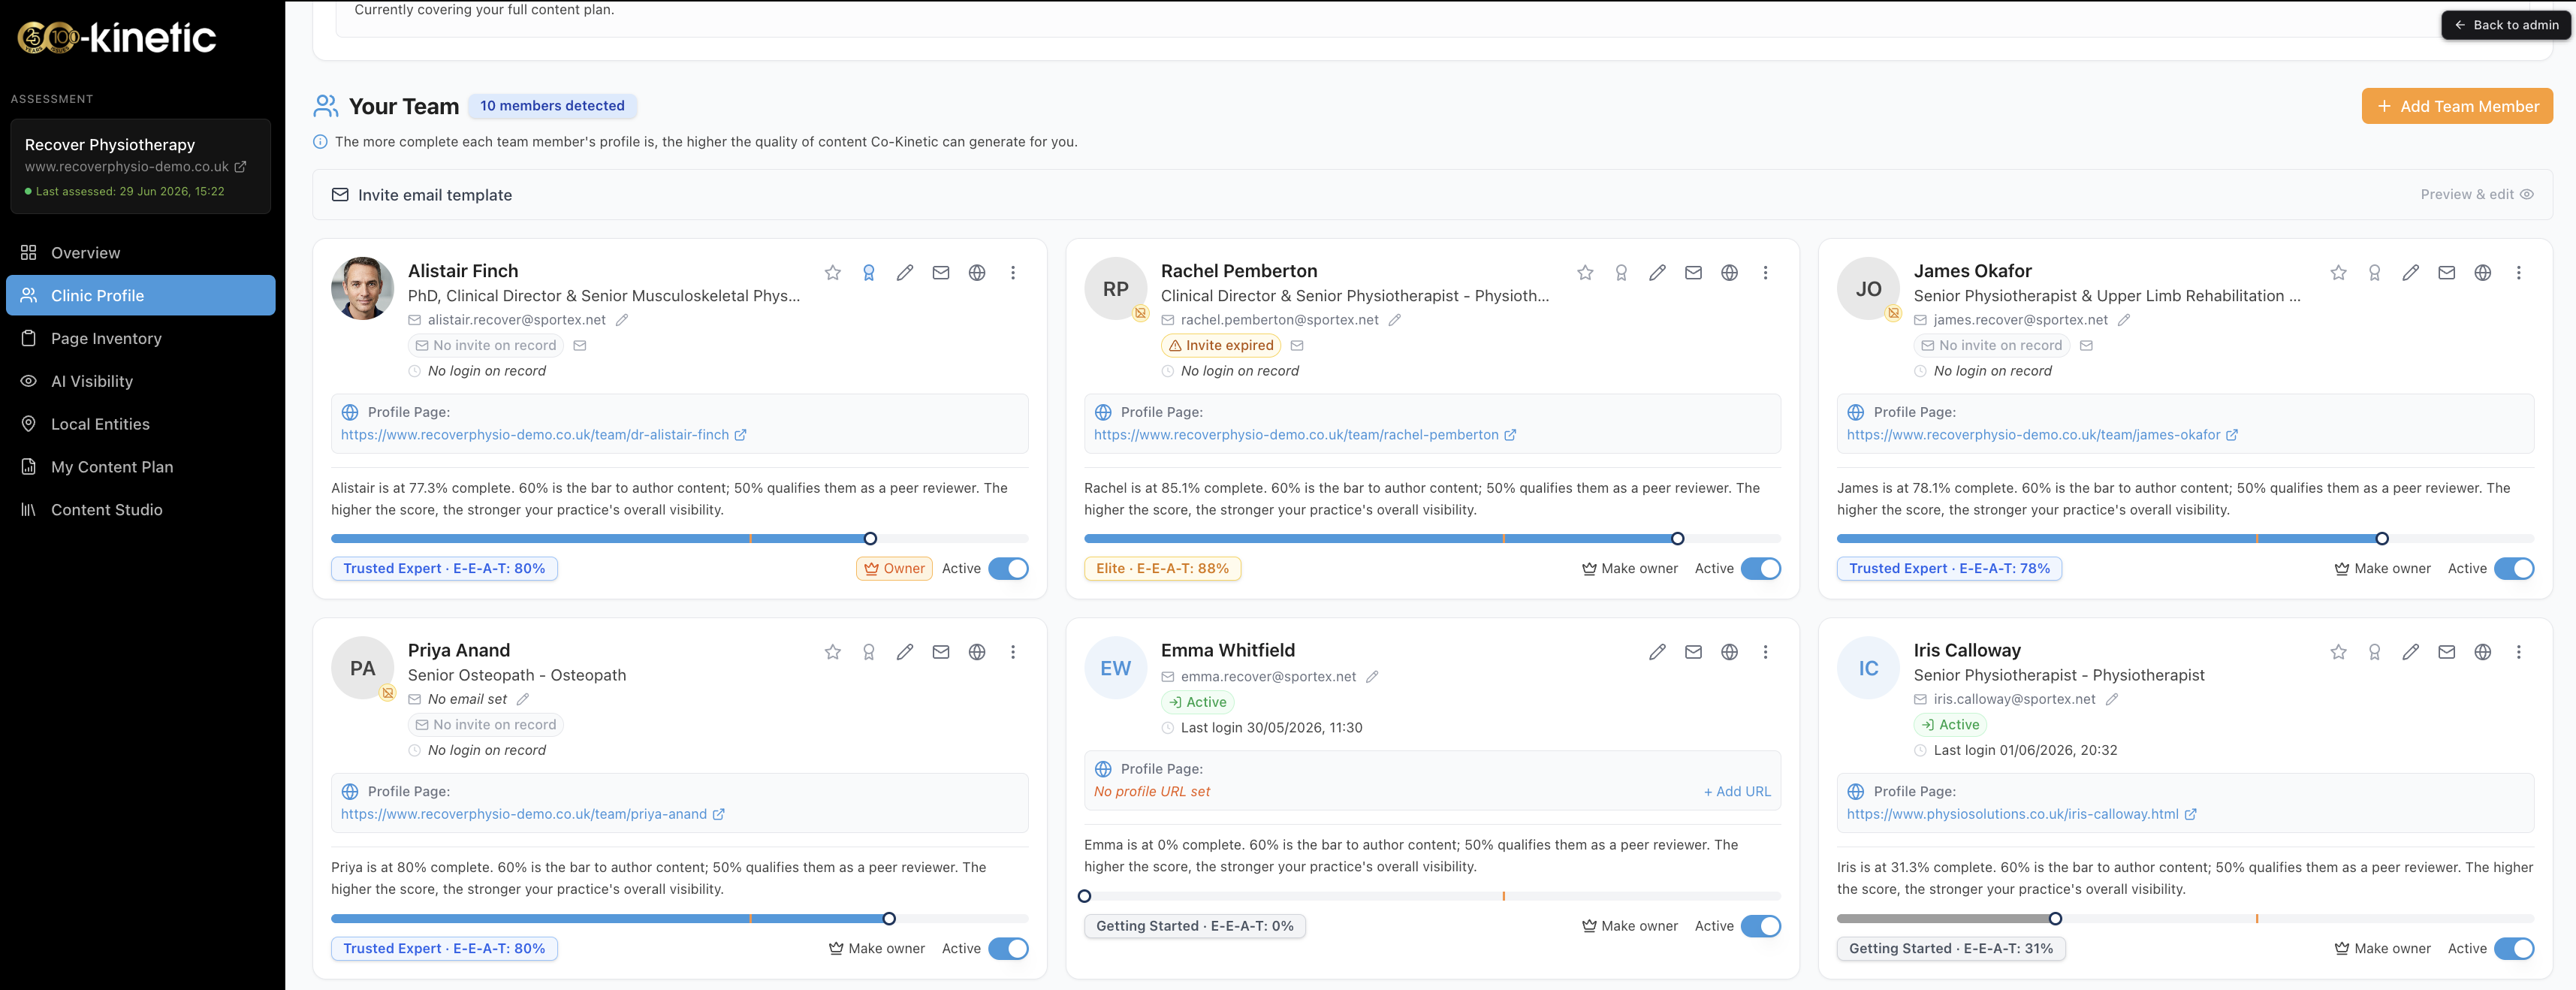
Task: Star Priya Anand's card
Action: (832, 652)
